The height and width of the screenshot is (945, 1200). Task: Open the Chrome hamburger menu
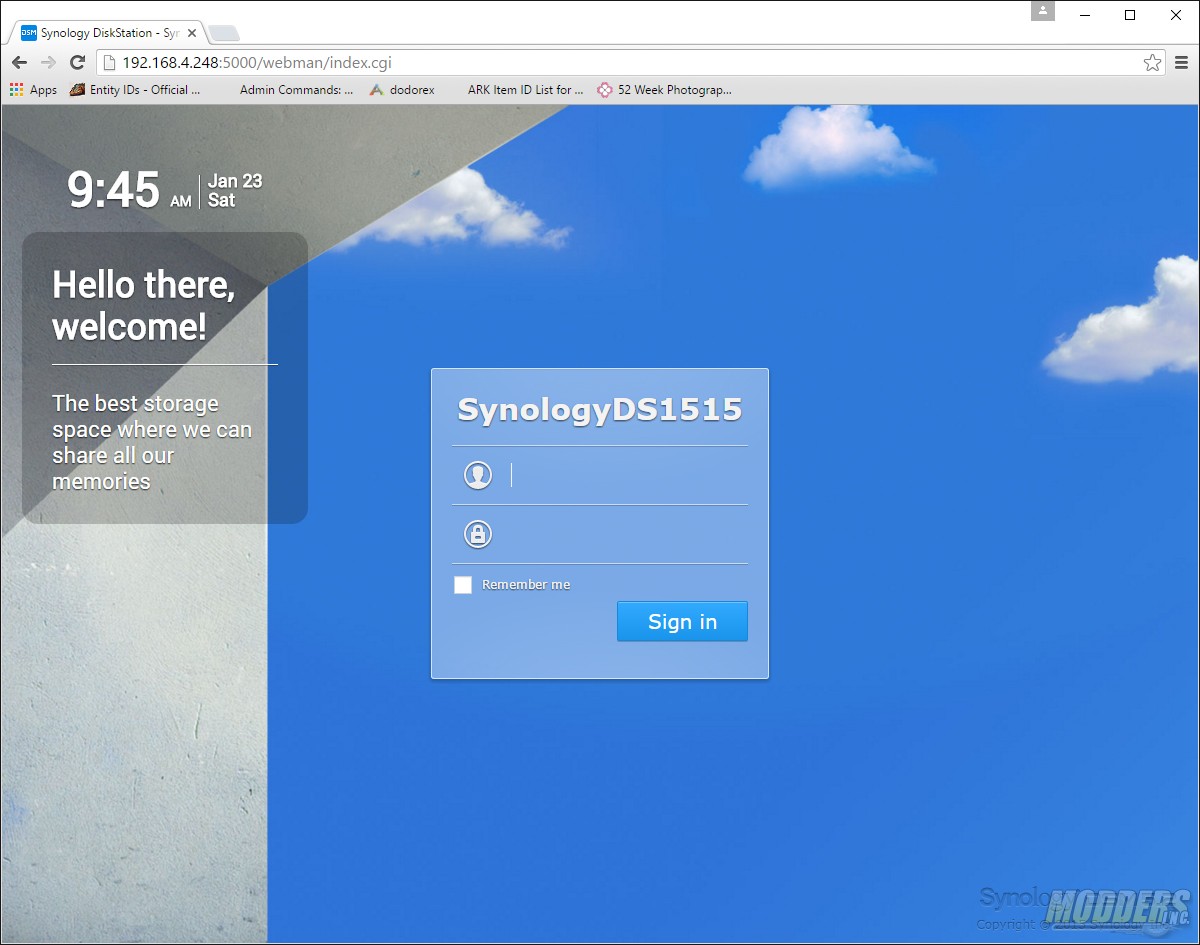point(1181,63)
